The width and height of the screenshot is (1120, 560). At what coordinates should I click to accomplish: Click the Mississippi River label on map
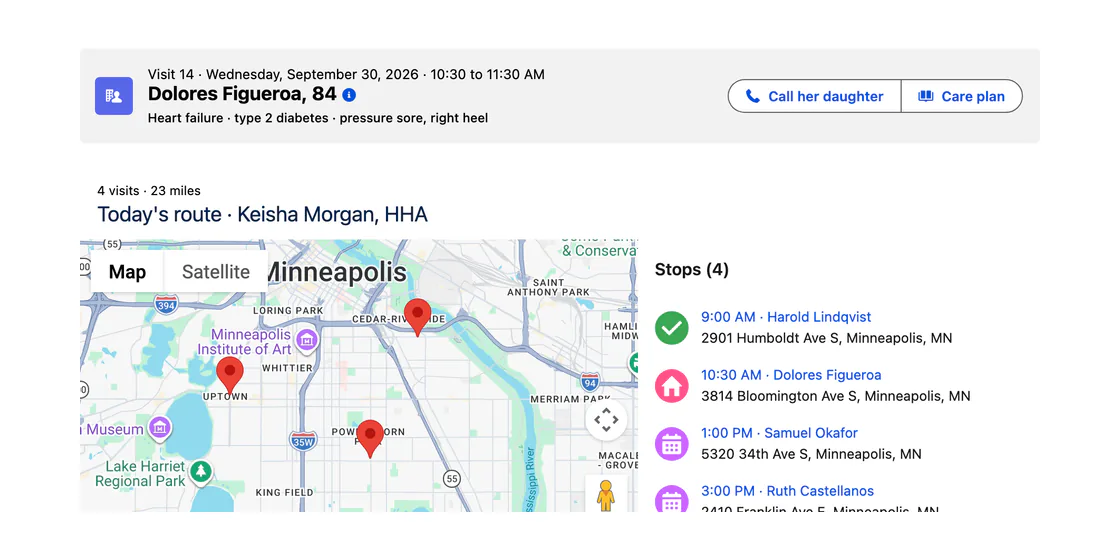point(529,477)
